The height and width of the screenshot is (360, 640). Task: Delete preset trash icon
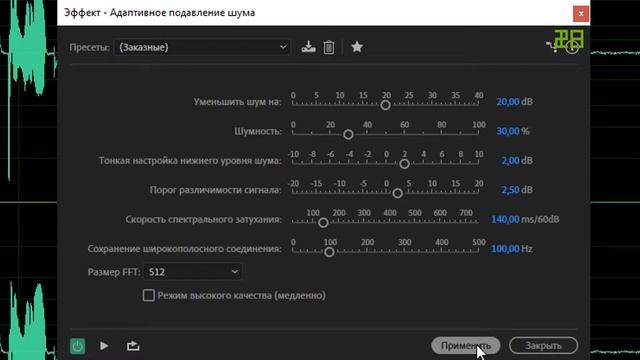coord(329,47)
